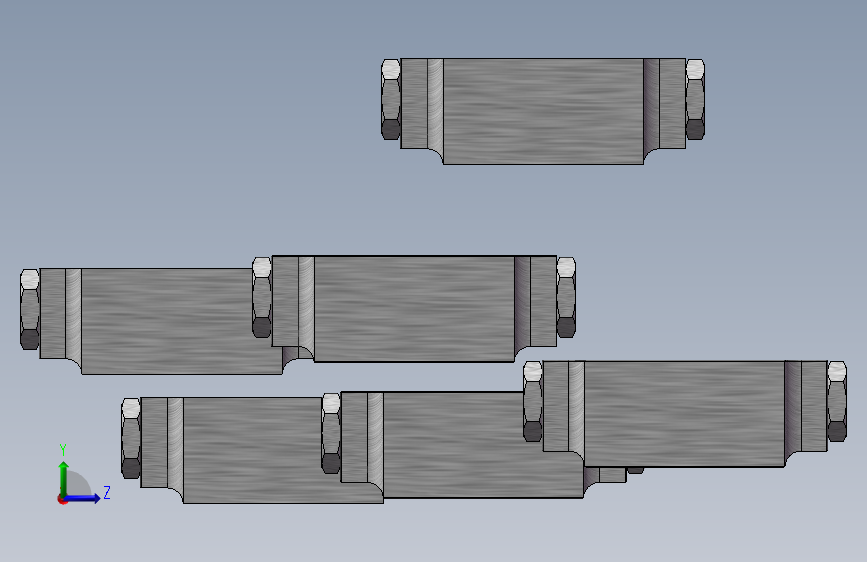Select the body of the isolated topmost block

543,111
